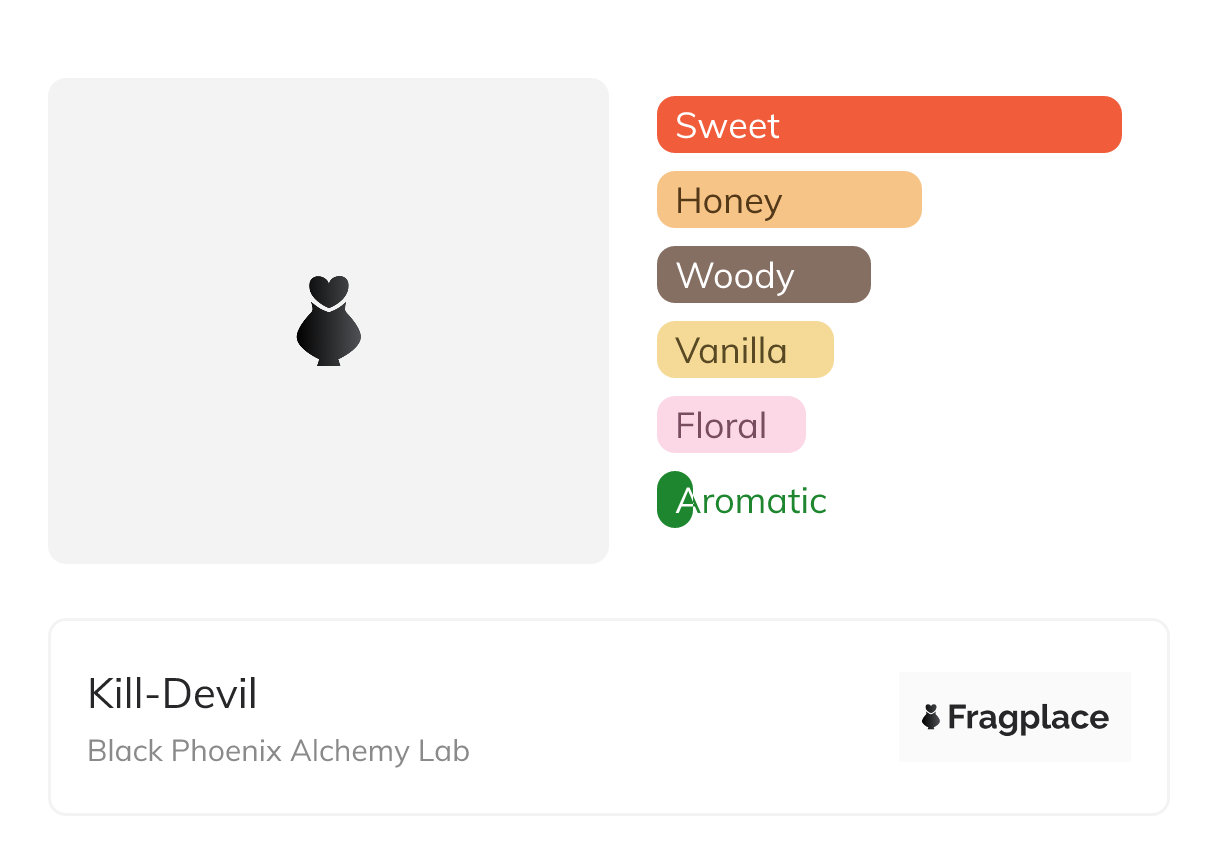
Task: Open the Kill-Devil fragrance title
Action: [x=172, y=694]
